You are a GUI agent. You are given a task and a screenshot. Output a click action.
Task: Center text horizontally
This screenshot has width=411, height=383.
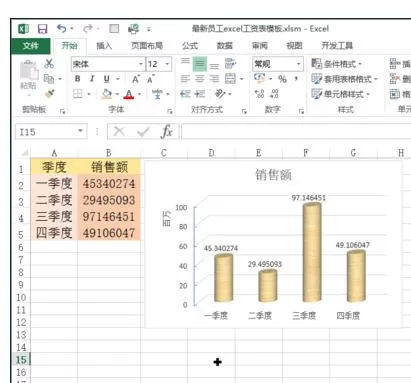[199, 79]
